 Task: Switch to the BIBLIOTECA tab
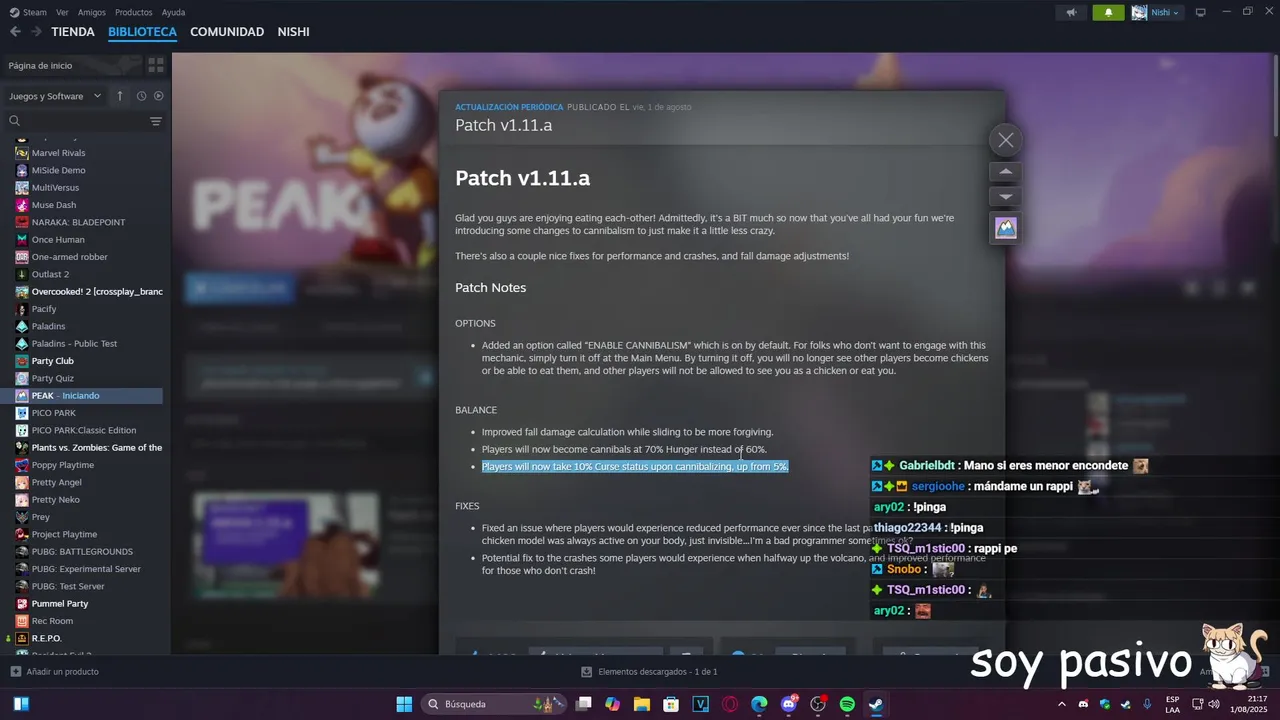click(x=142, y=32)
